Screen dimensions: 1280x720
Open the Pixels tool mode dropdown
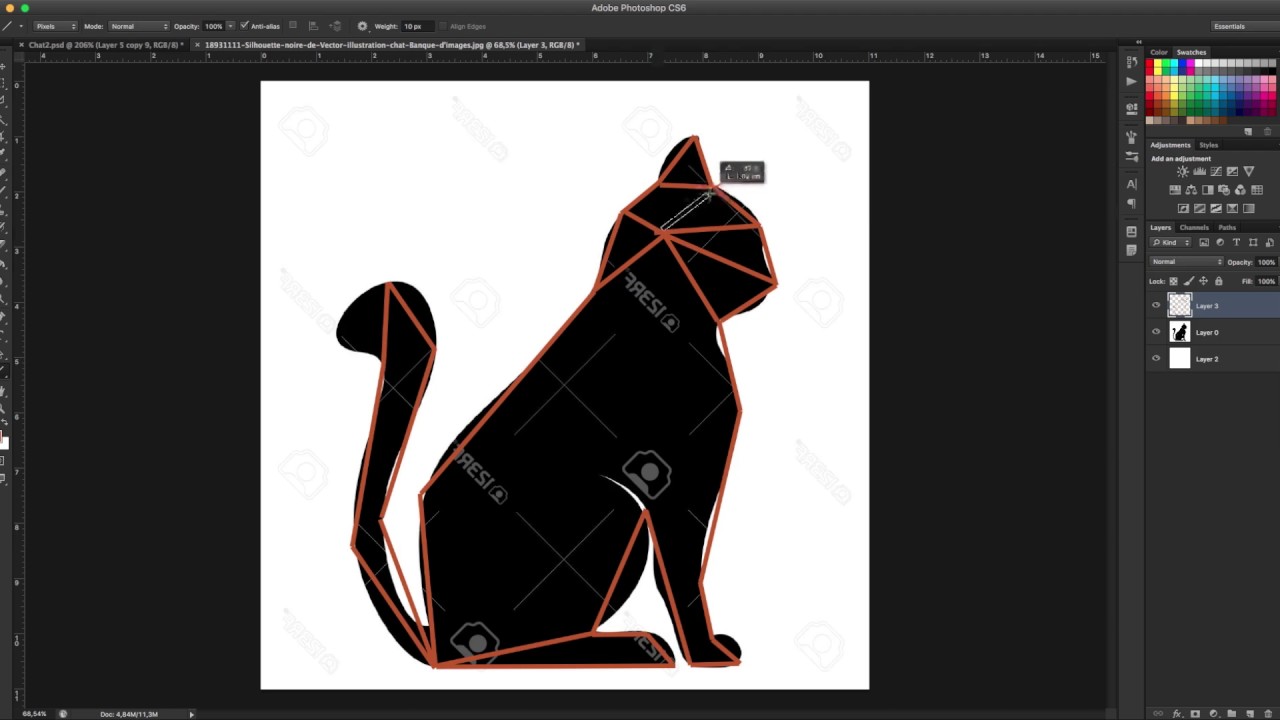click(x=56, y=26)
